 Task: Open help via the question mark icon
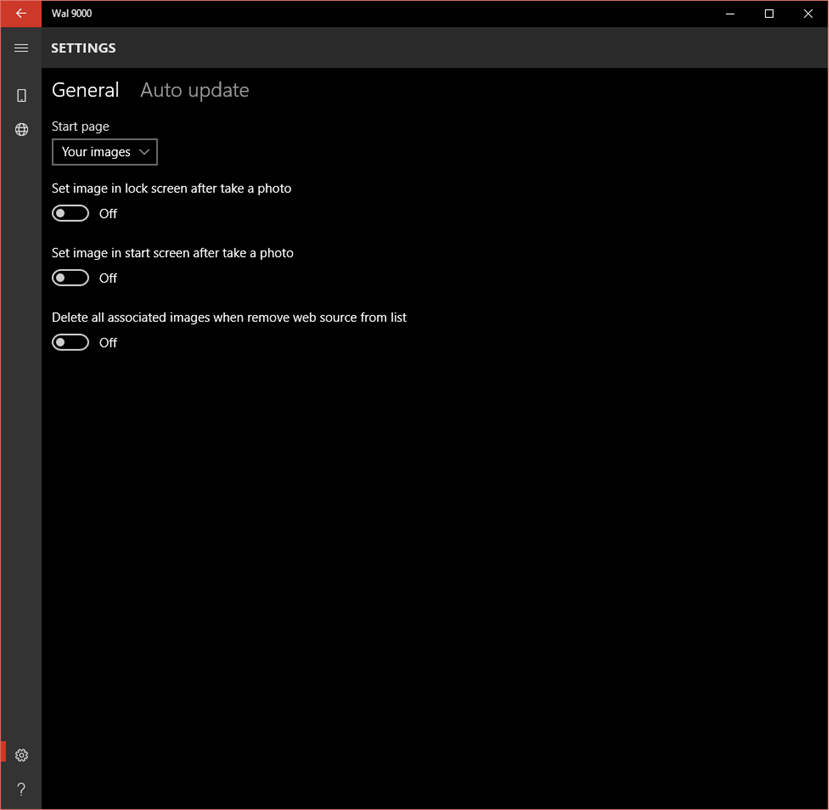point(21,789)
